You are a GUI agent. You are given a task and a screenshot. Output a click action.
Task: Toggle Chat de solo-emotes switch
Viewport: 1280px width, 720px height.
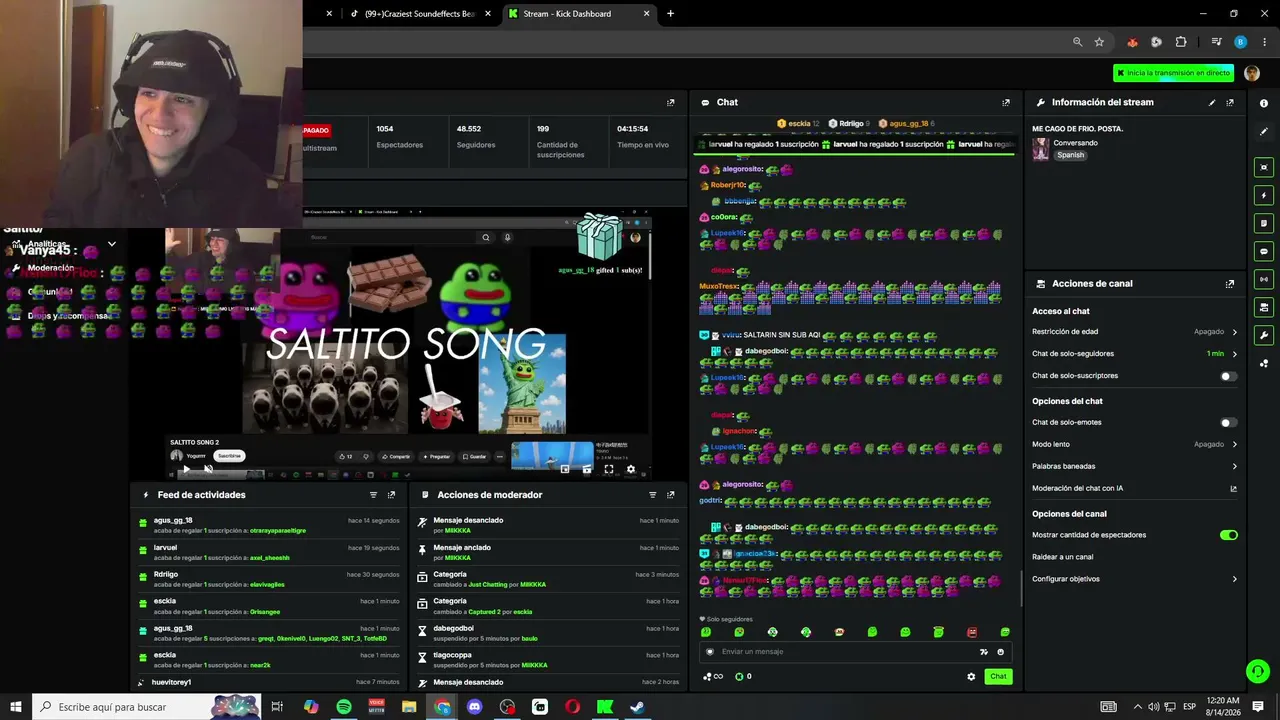click(x=1228, y=423)
